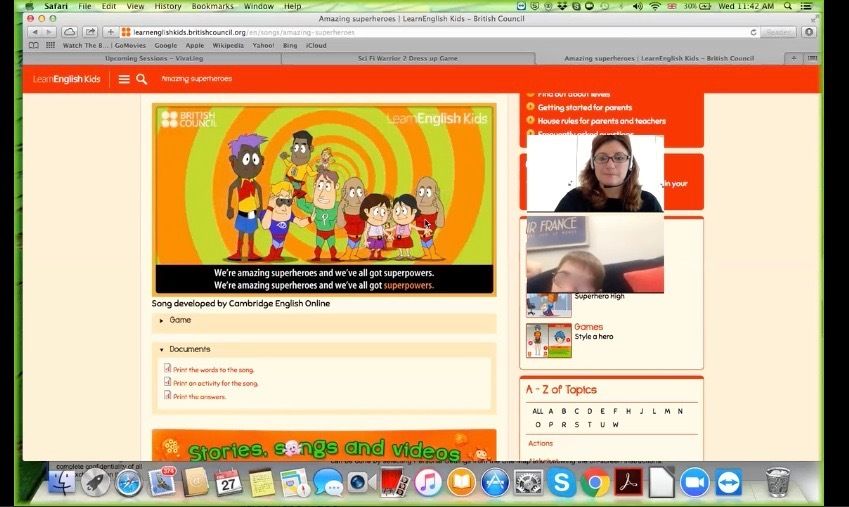Select letter S in A-Z of Topics
The width and height of the screenshot is (849, 507).
pos(577,425)
